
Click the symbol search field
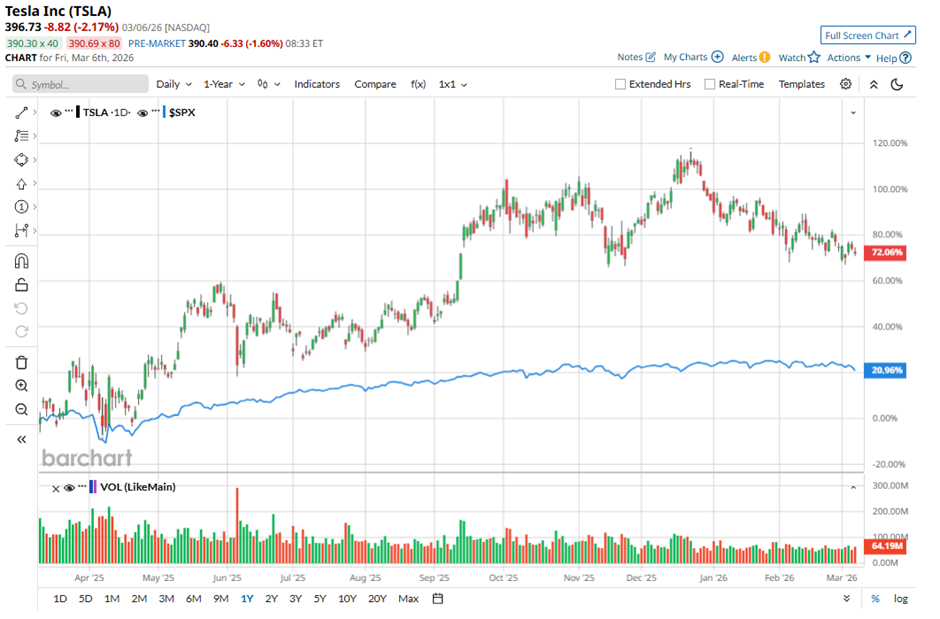pos(81,85)
